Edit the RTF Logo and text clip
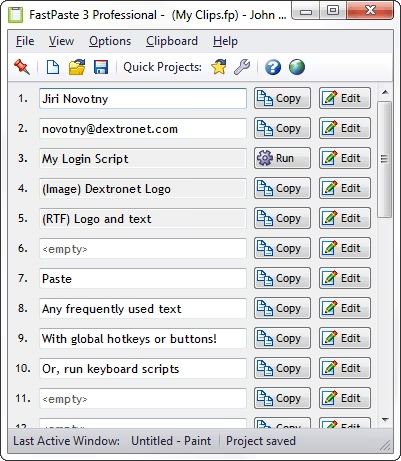401x461 pixels. pyautogui.click(x=345, y=218)
